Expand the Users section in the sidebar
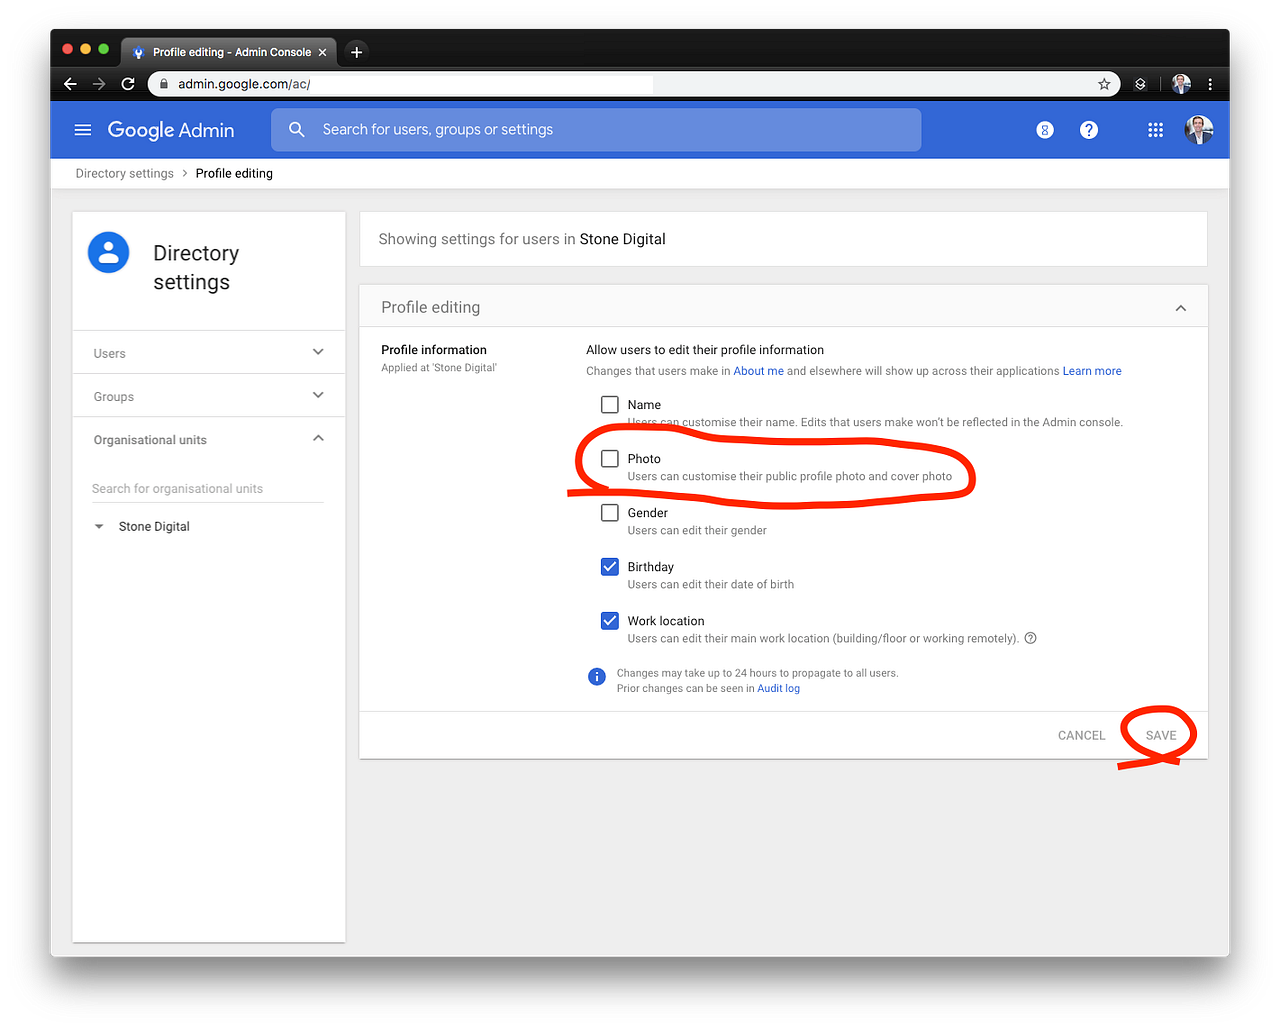Image resolution: width=1280 pixels, height=1029 pixels. click(317, 352)
